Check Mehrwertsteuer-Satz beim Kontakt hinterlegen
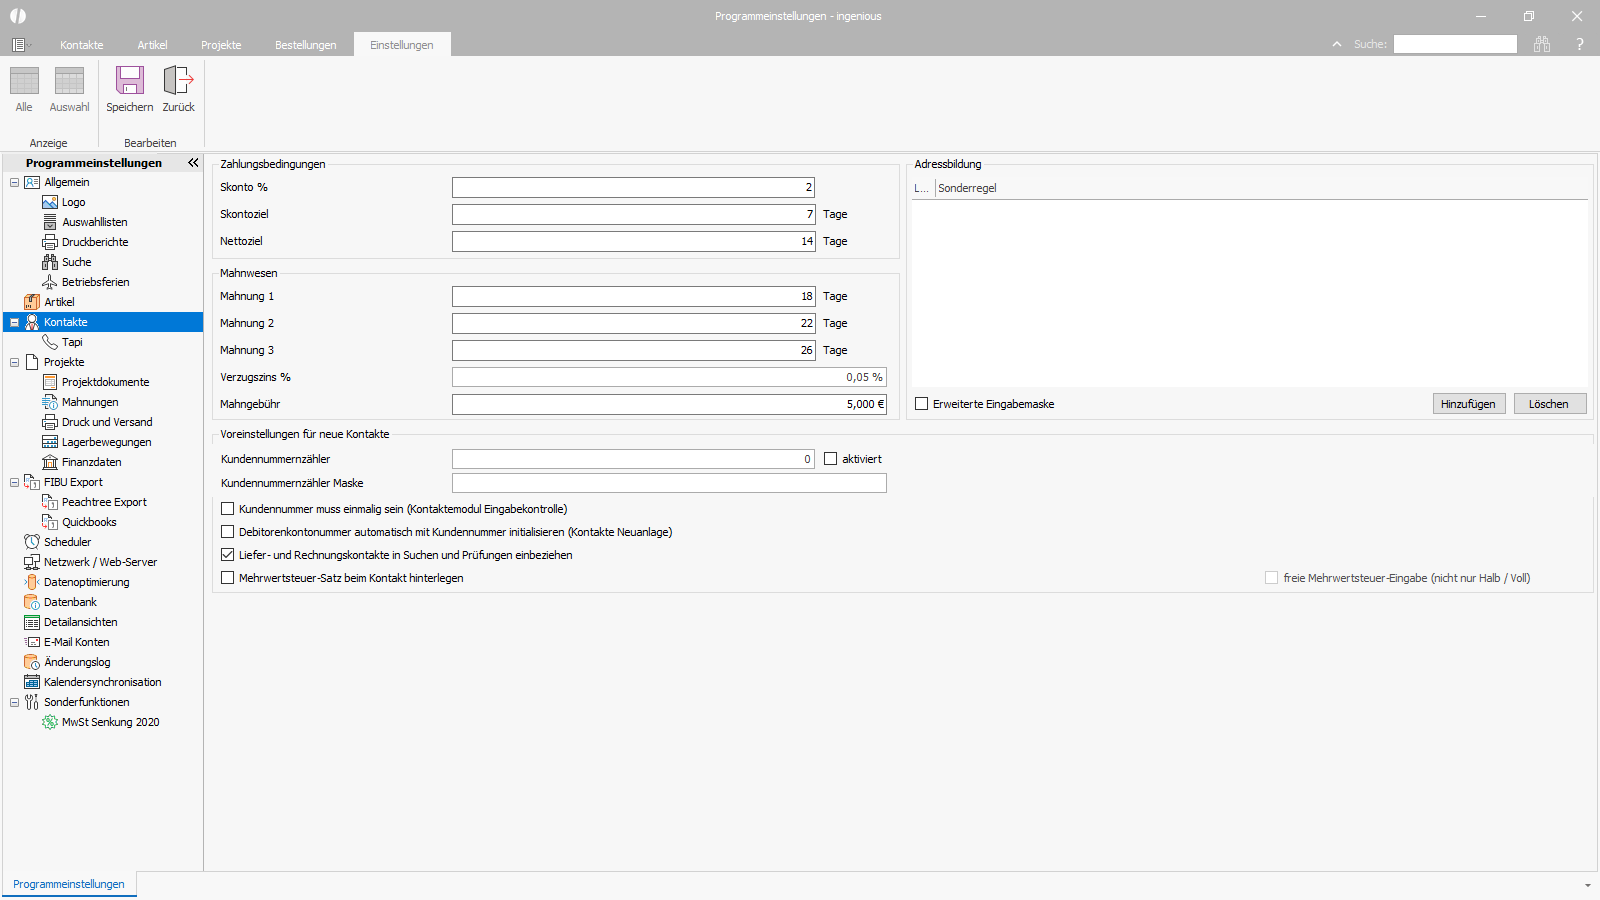 (227, 578)
